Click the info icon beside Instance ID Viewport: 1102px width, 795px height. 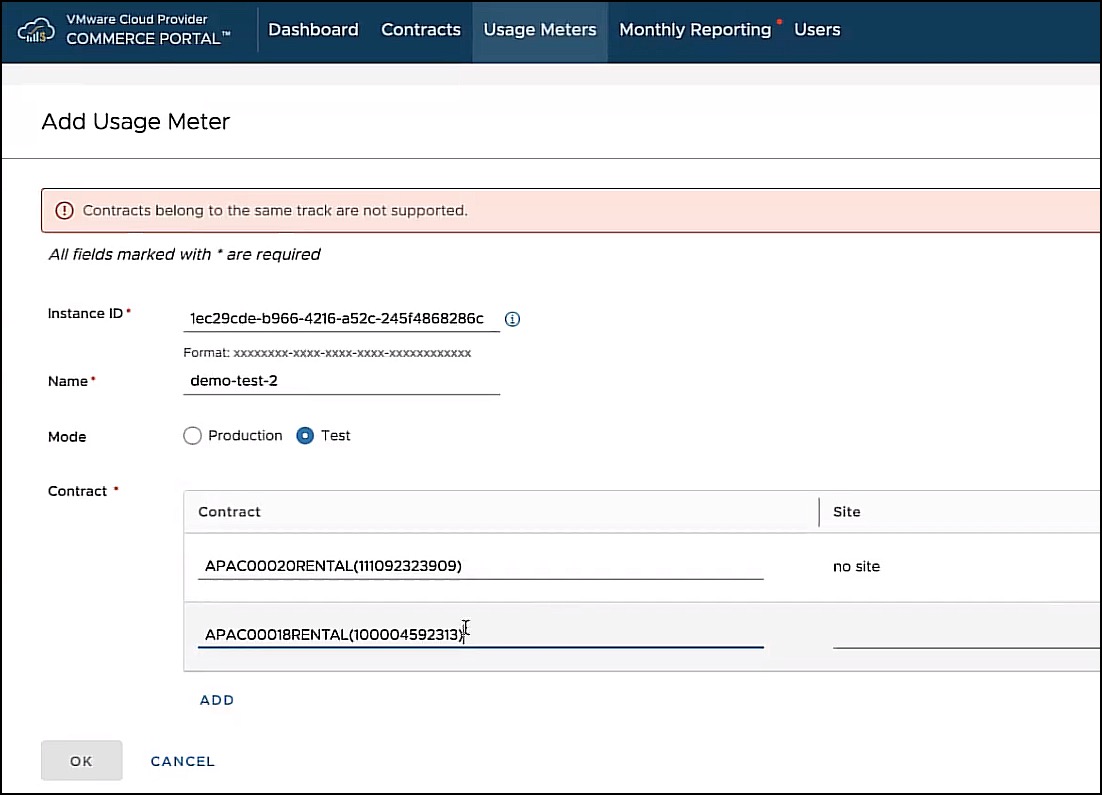tap(513, 320)
